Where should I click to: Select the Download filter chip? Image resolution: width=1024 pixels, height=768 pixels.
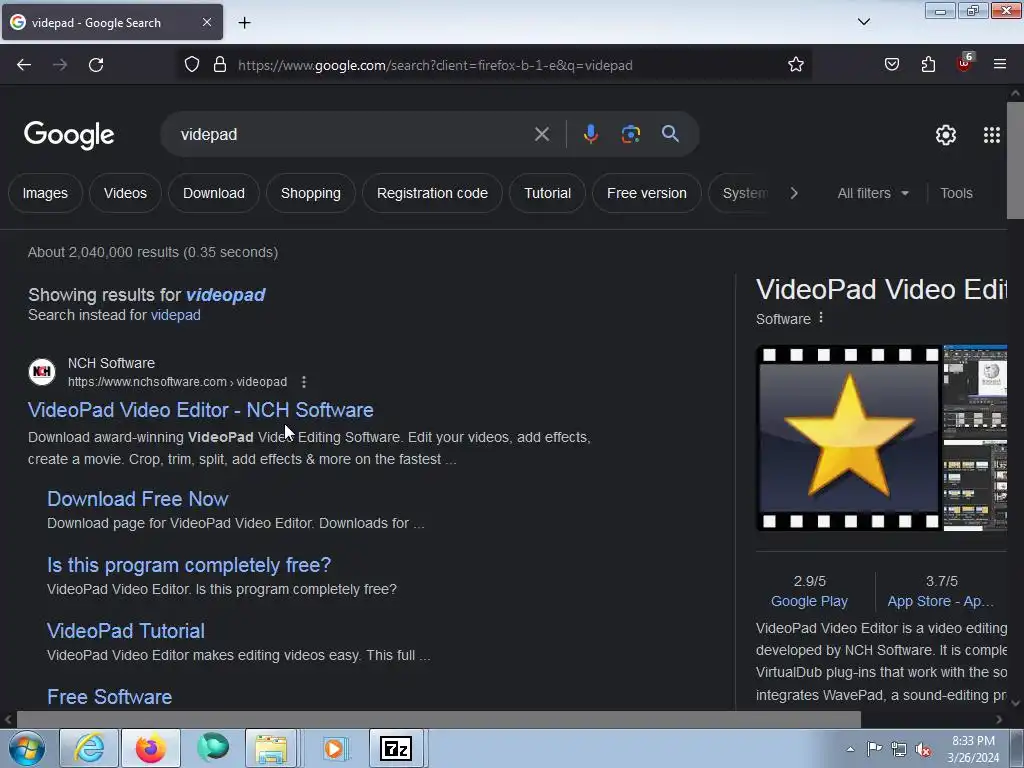pyautogui.click(x=214, y=193)
